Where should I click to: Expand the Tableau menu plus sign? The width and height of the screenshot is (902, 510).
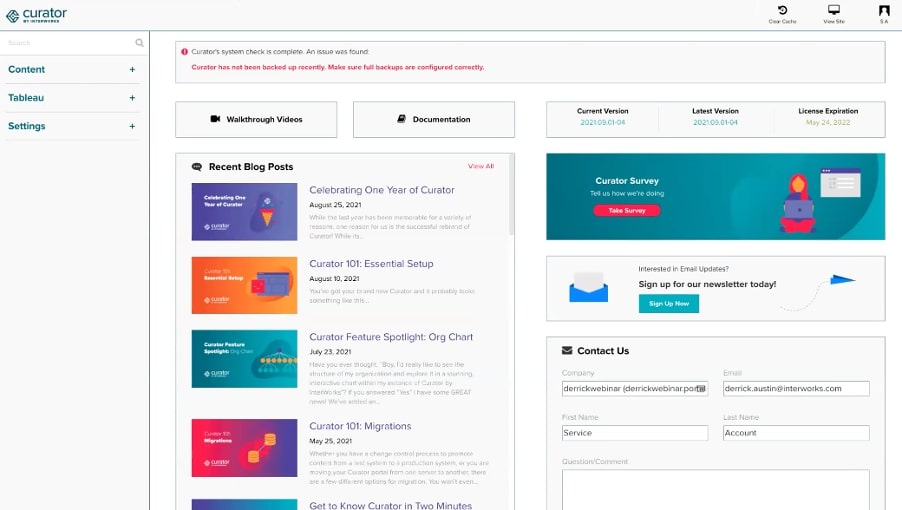pos(132,98)
